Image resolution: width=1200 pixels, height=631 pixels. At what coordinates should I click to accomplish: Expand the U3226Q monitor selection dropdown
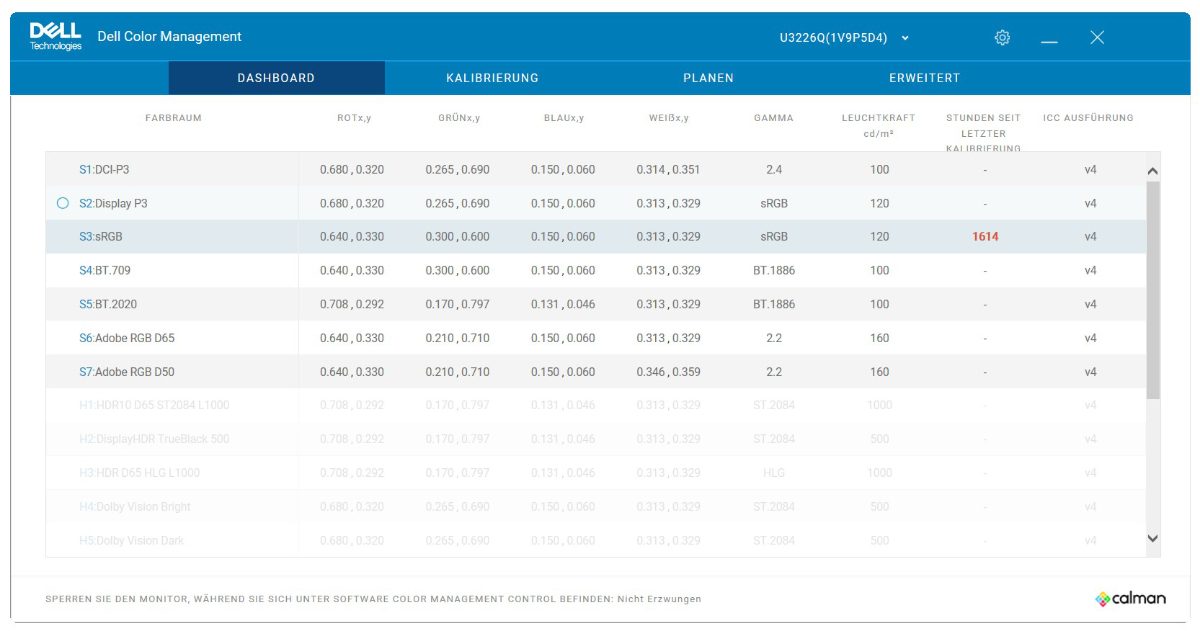pos(845,38)
